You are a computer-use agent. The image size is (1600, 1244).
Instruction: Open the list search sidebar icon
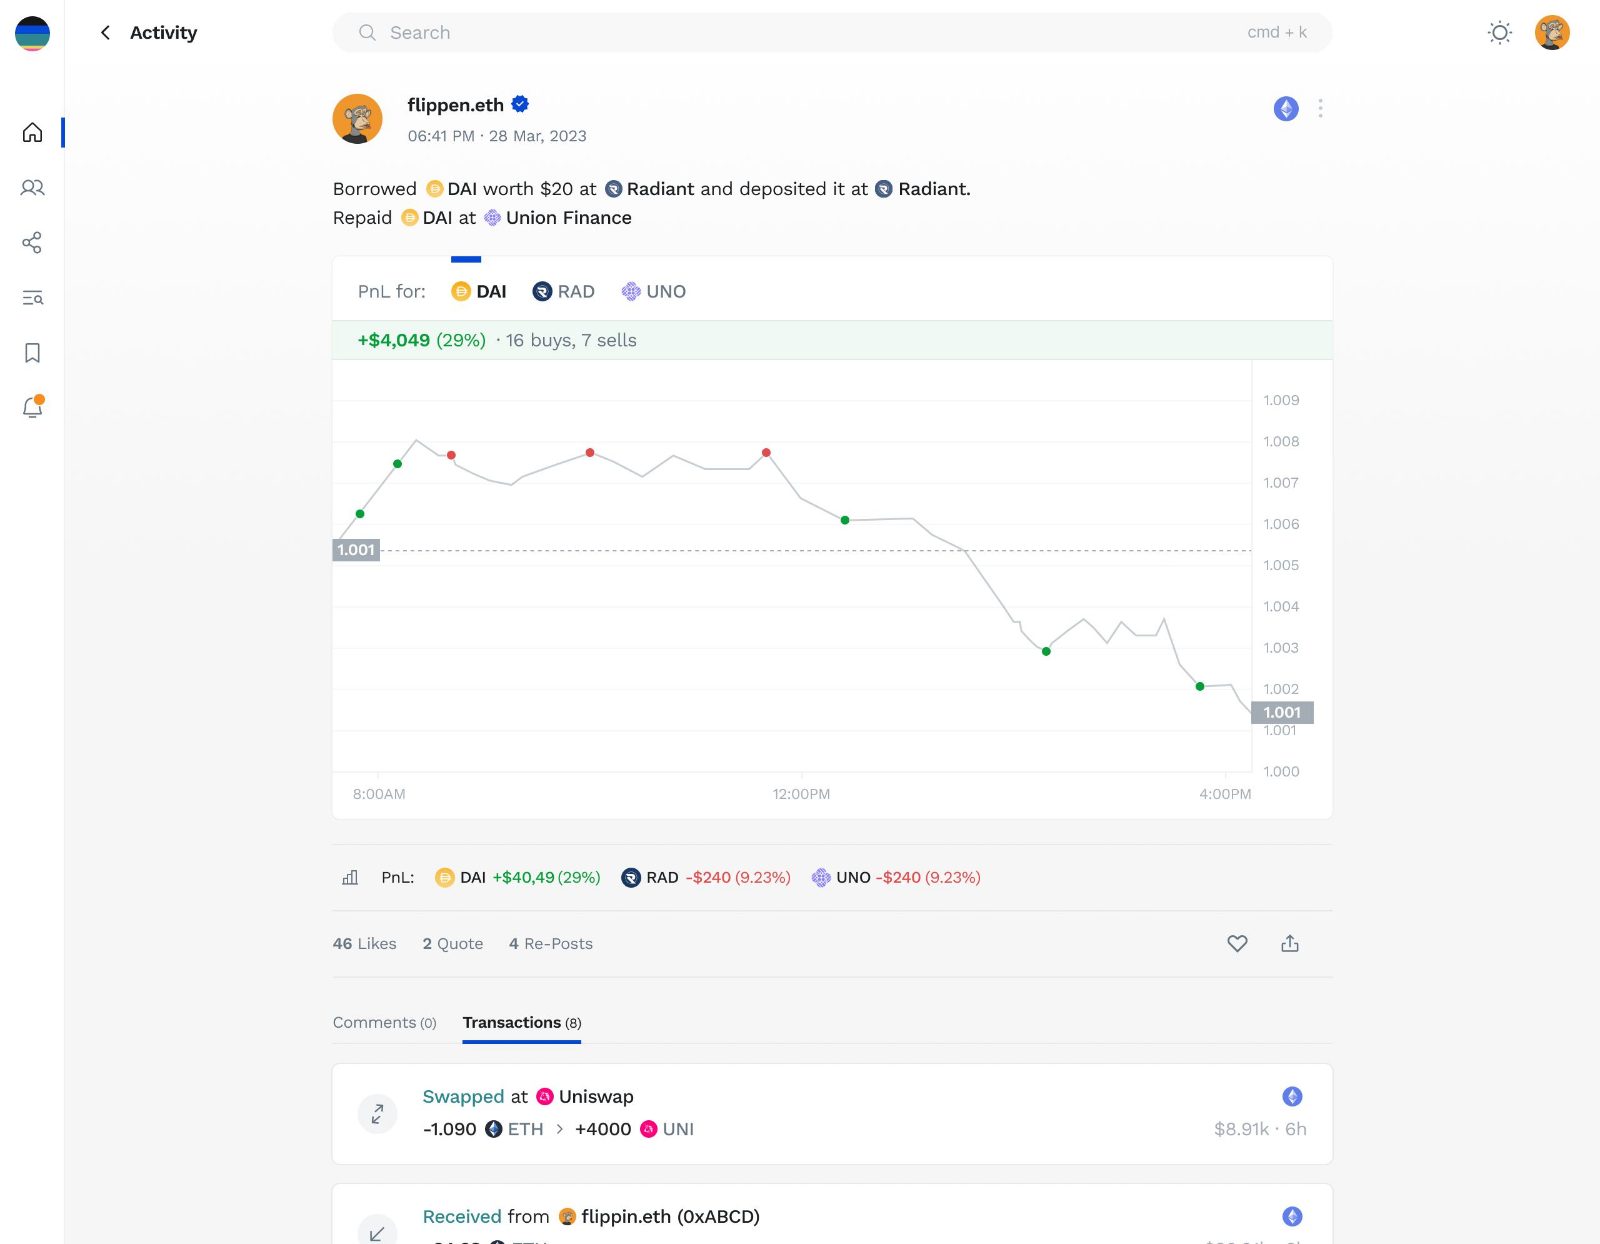[x=32, y=297]
